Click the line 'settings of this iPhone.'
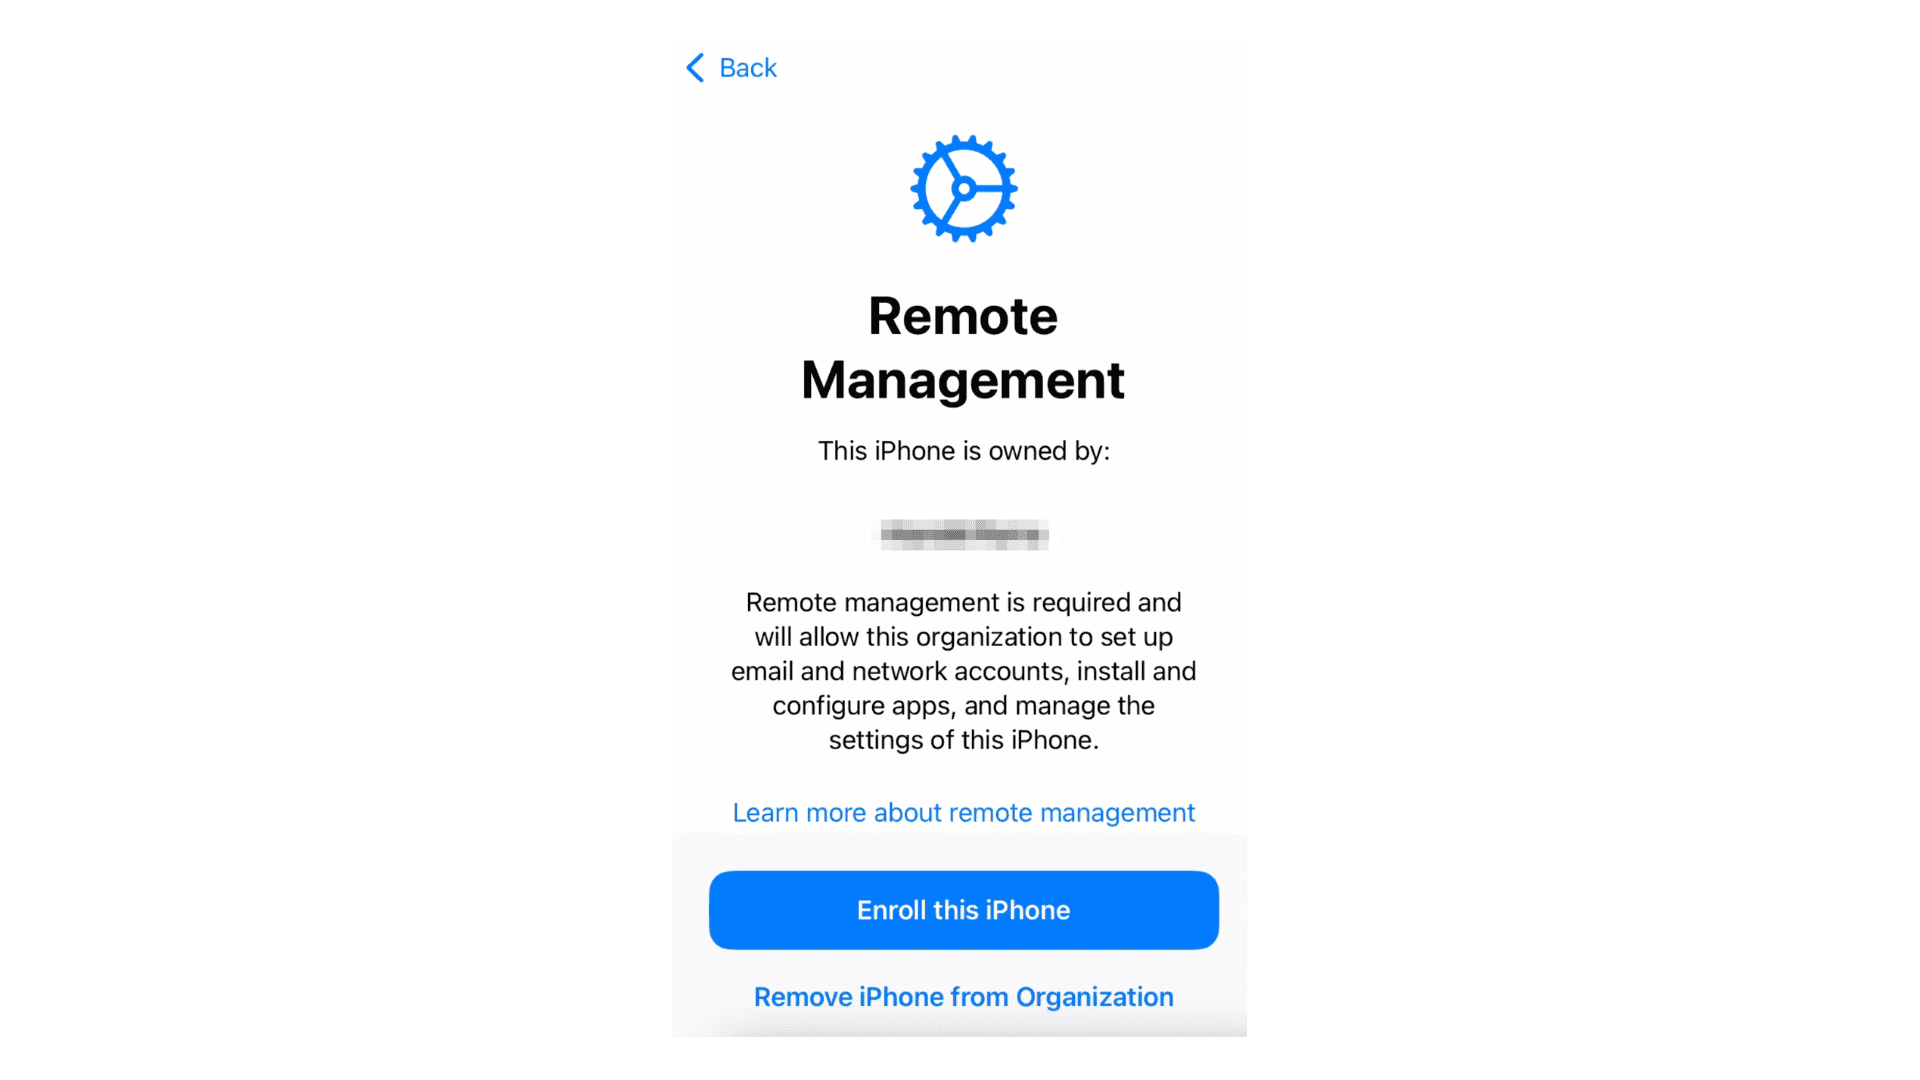 [964, 740]
